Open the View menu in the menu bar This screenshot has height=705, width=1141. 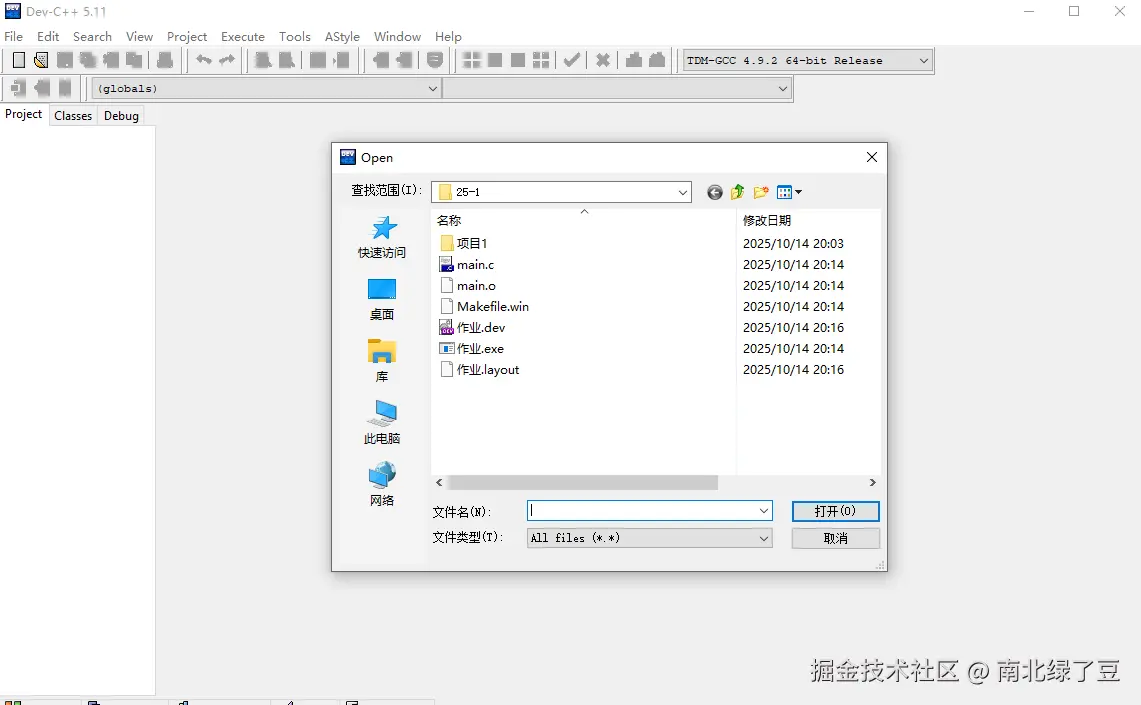coord(139,36)
